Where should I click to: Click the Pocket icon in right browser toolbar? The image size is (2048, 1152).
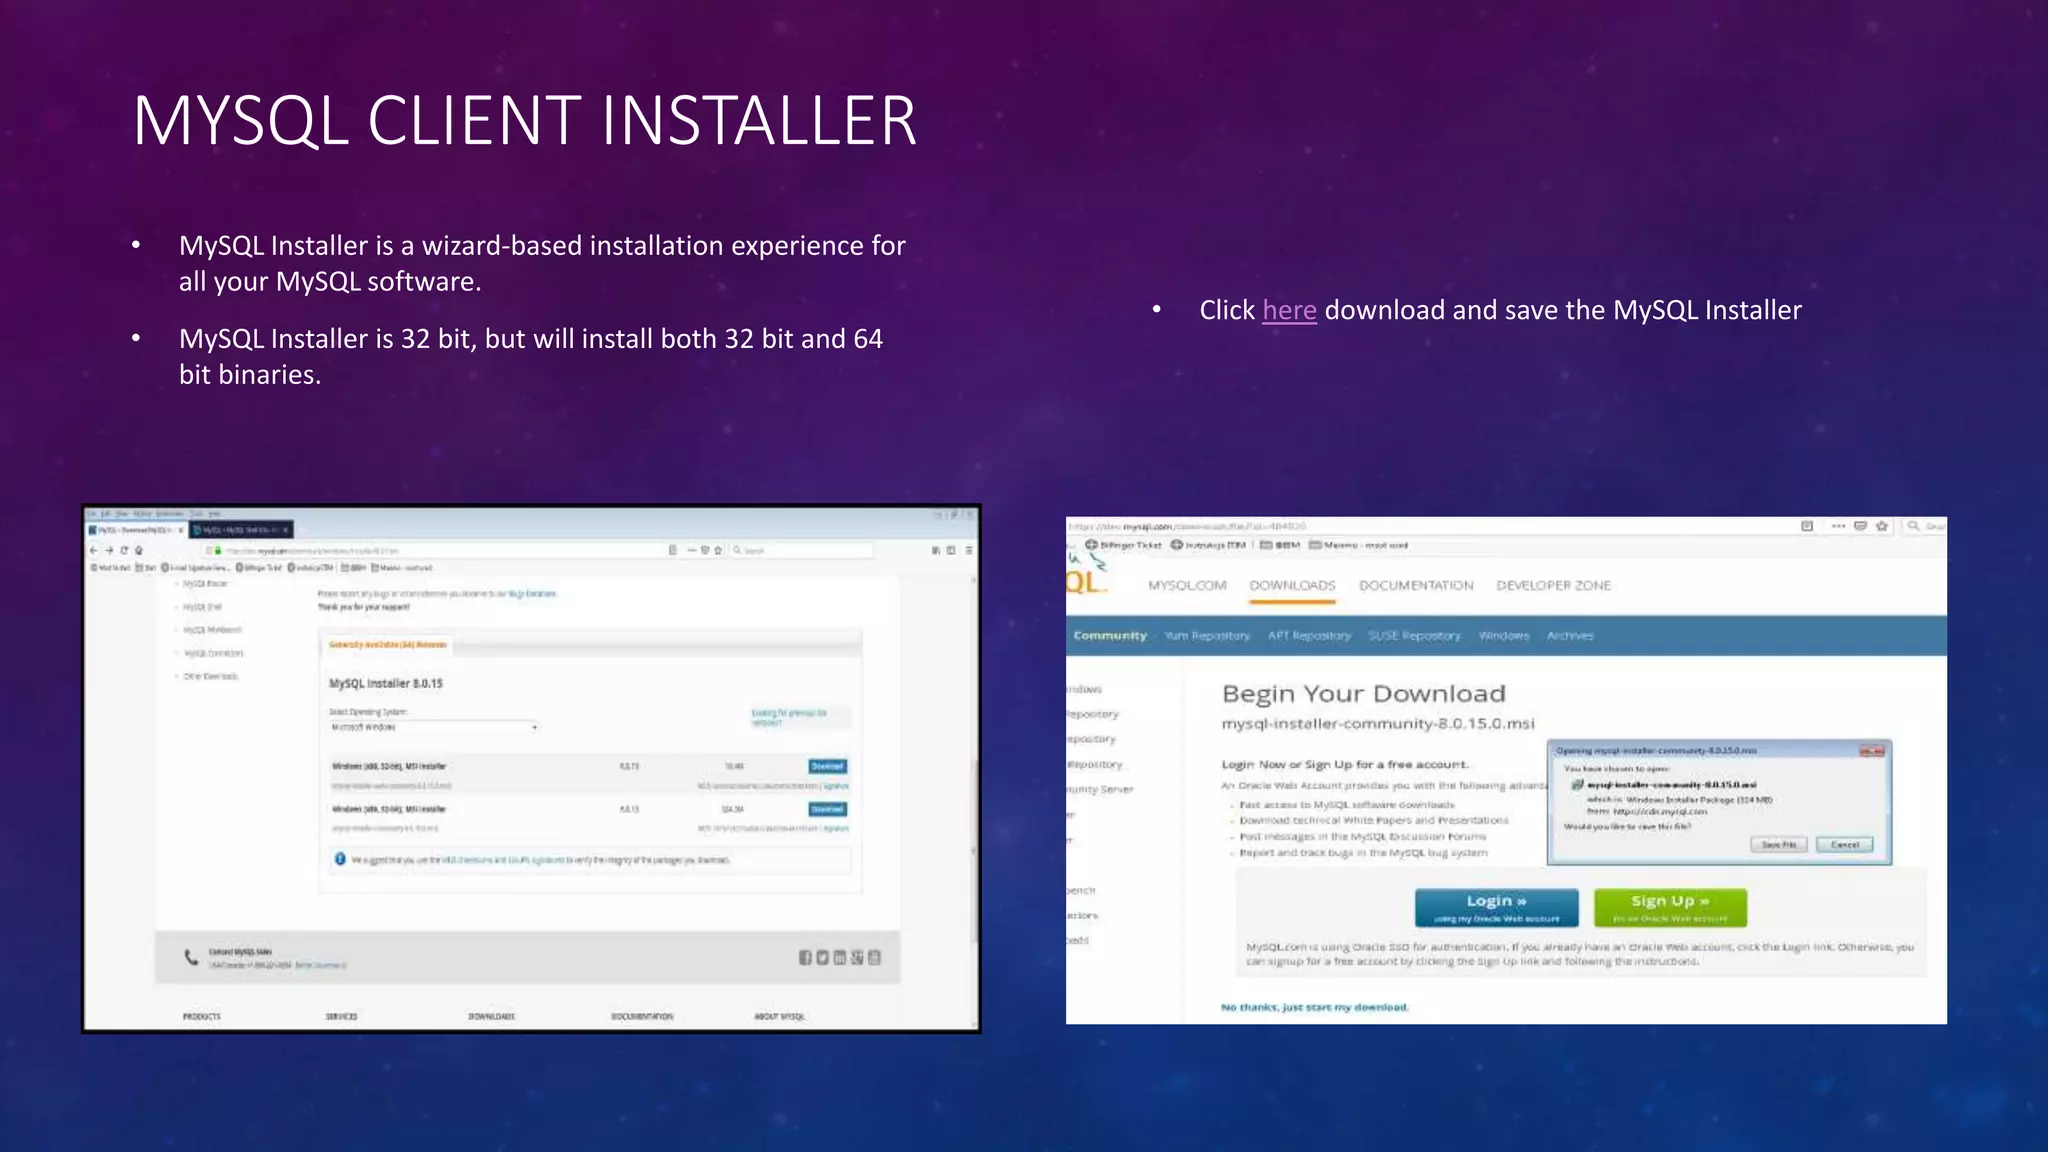[x=1860, y=526]
